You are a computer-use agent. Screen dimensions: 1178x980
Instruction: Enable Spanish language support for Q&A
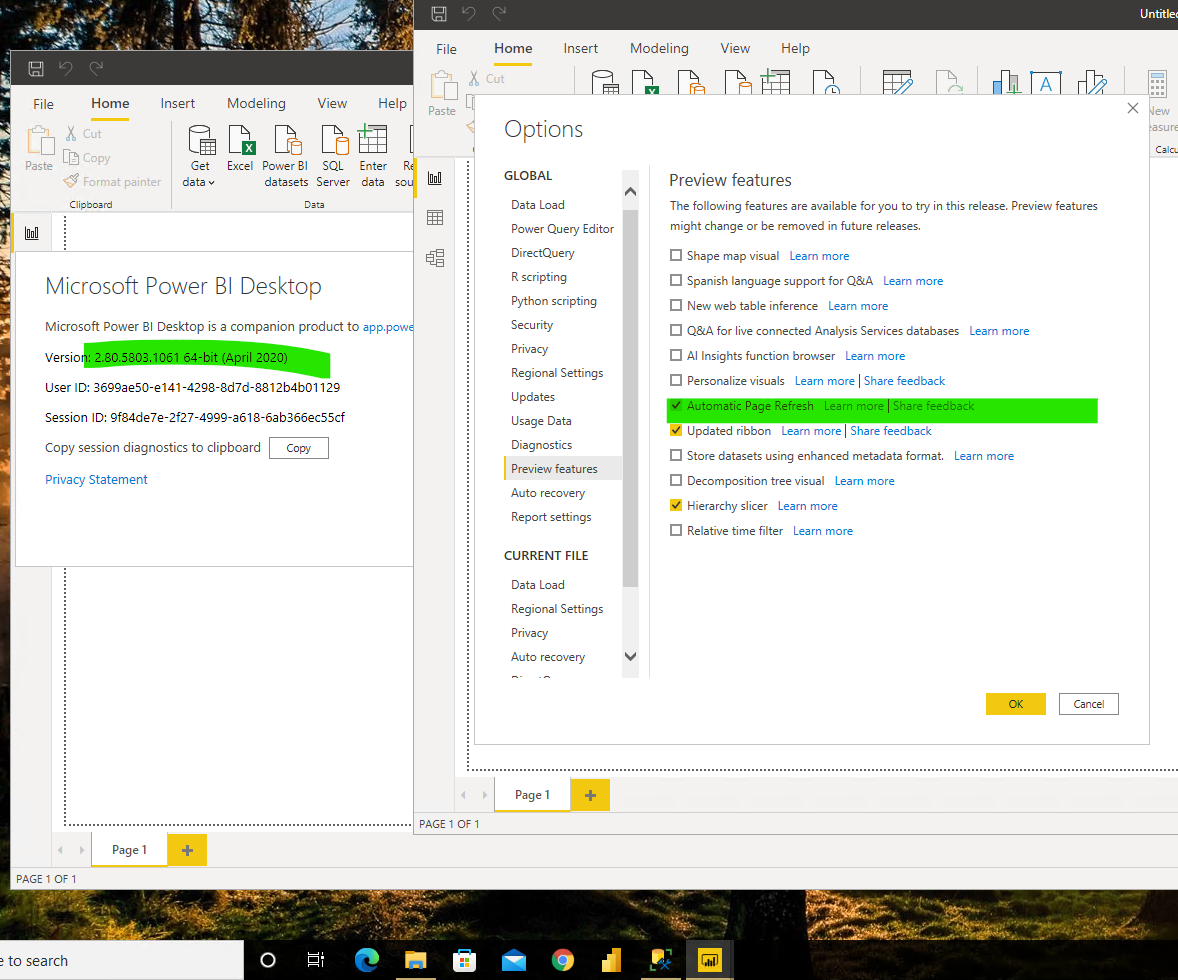(676, 280)
